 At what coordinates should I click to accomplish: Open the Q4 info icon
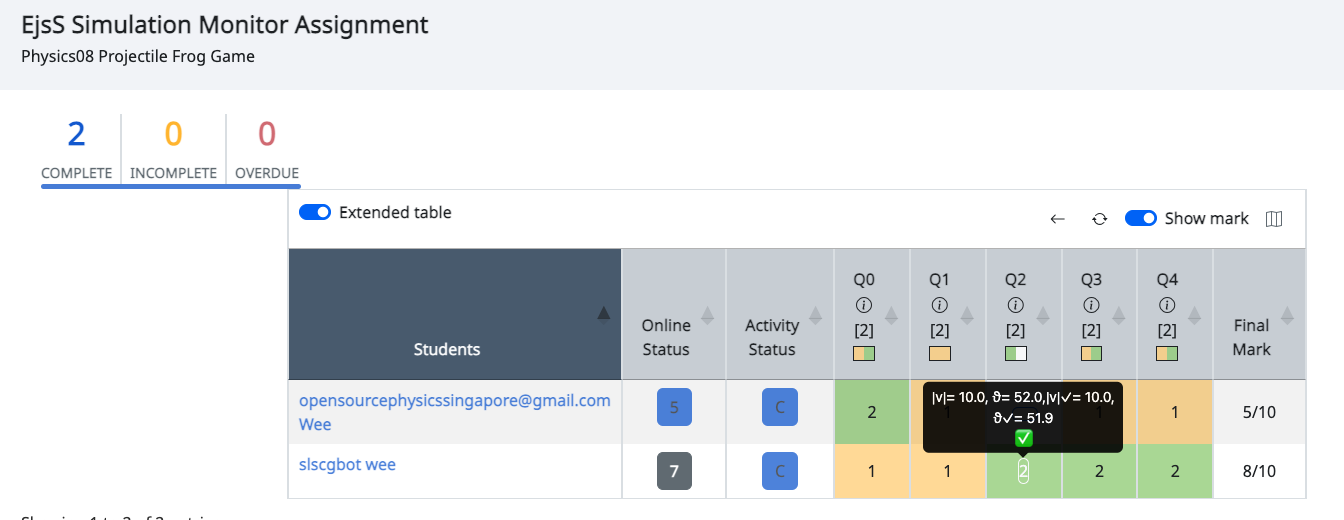1167,305
